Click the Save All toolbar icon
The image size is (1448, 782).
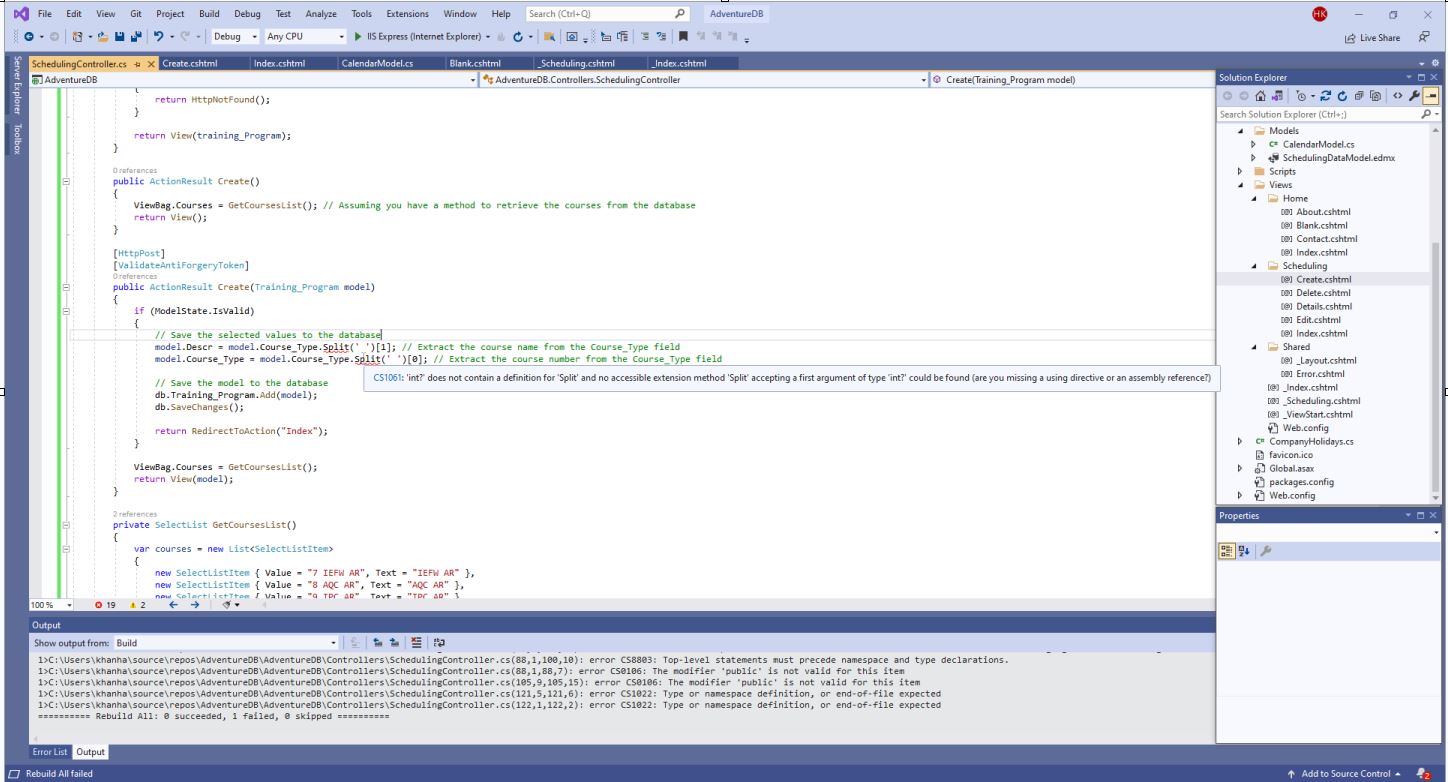136,36
